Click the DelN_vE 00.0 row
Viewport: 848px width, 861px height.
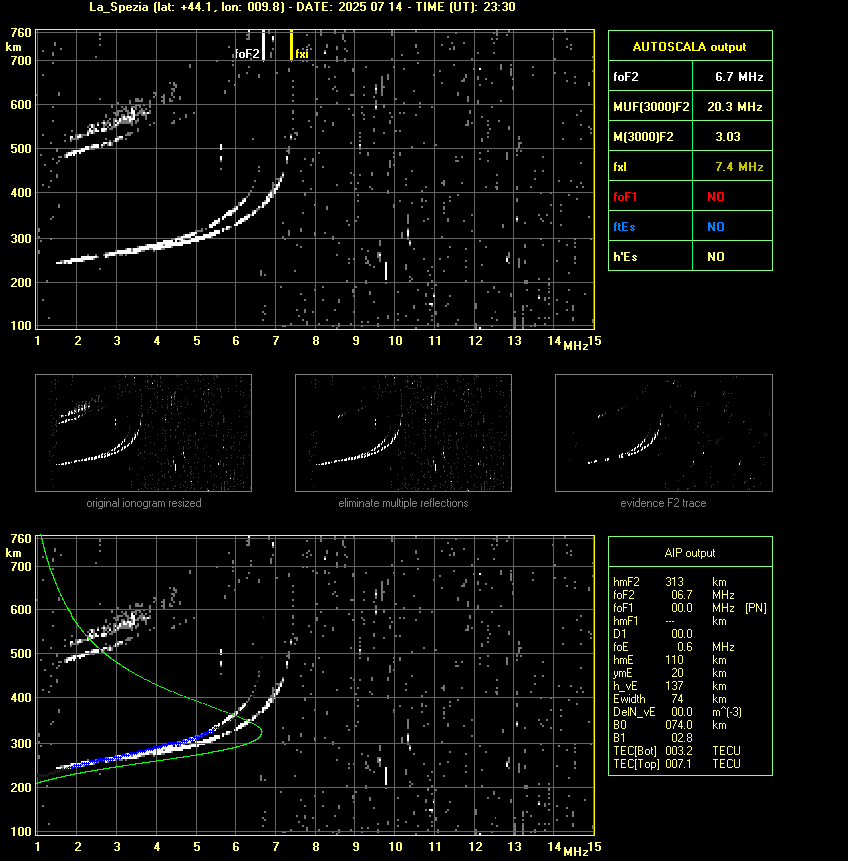click(x=678, y=712)
